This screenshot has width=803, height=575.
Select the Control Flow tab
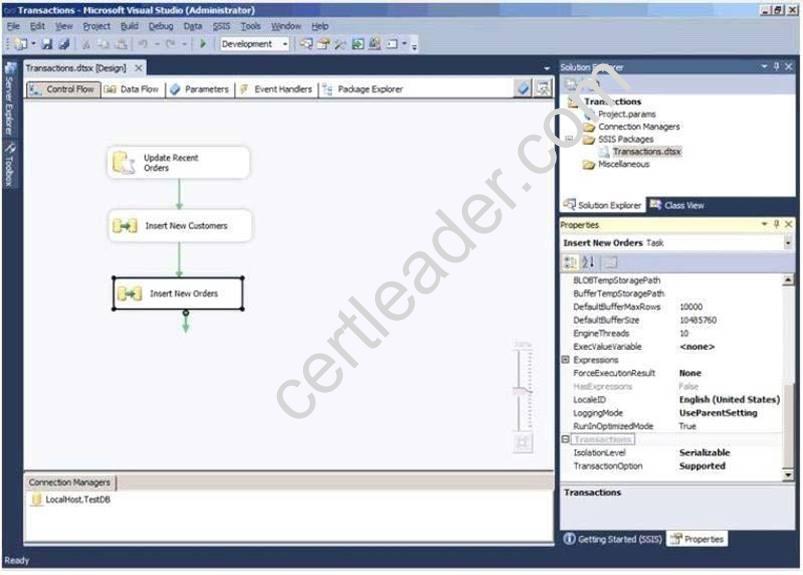[63, 89]
